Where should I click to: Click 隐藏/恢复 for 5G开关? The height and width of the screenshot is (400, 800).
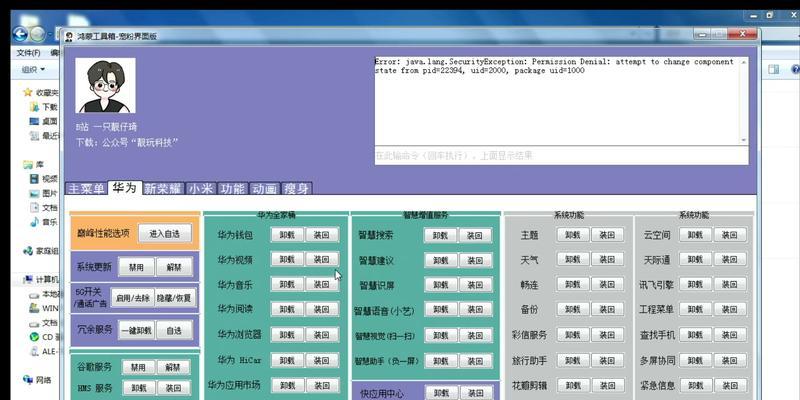(x=174, y=298)
